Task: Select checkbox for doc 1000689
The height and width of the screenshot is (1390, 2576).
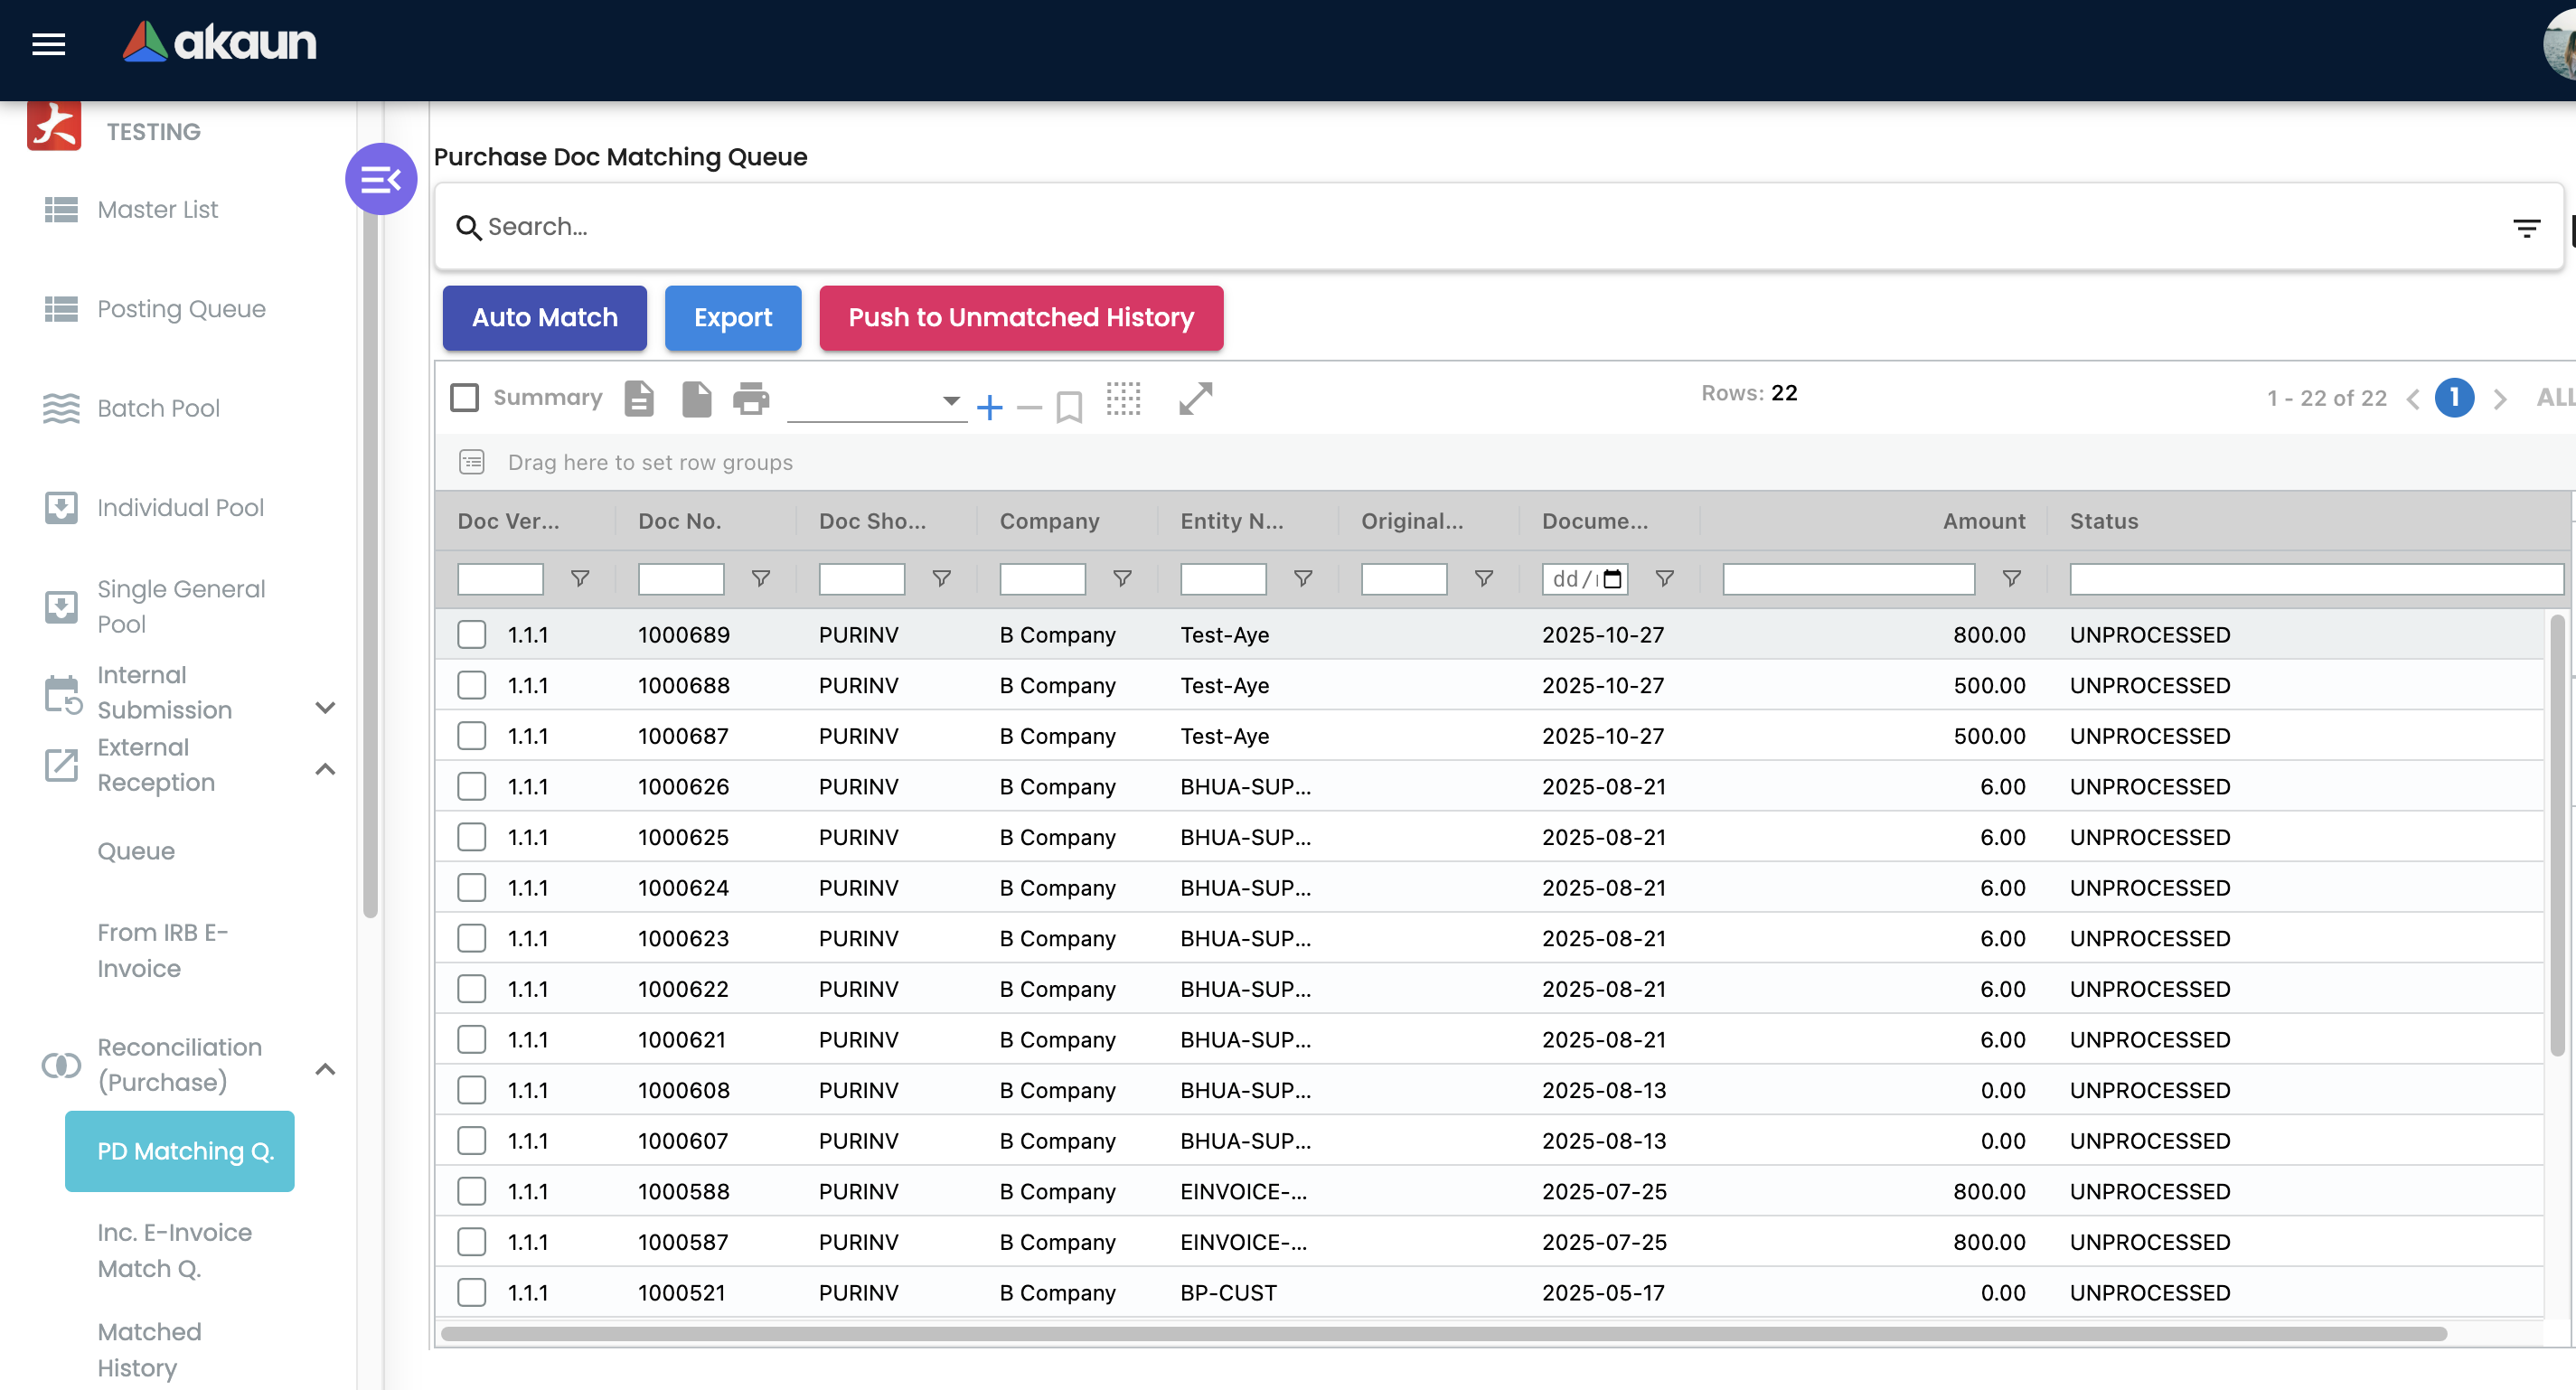Action: (472, 635)
